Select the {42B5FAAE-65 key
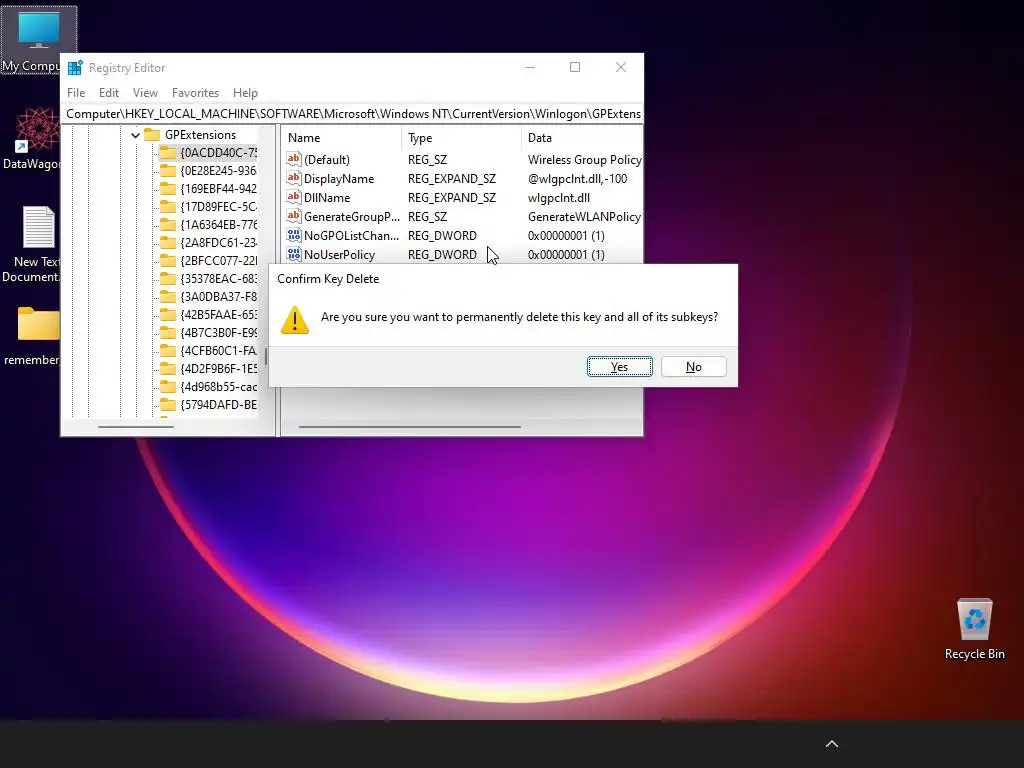Image resolution: width=1024 pixels, height=768 pixels. coord(218,315)
